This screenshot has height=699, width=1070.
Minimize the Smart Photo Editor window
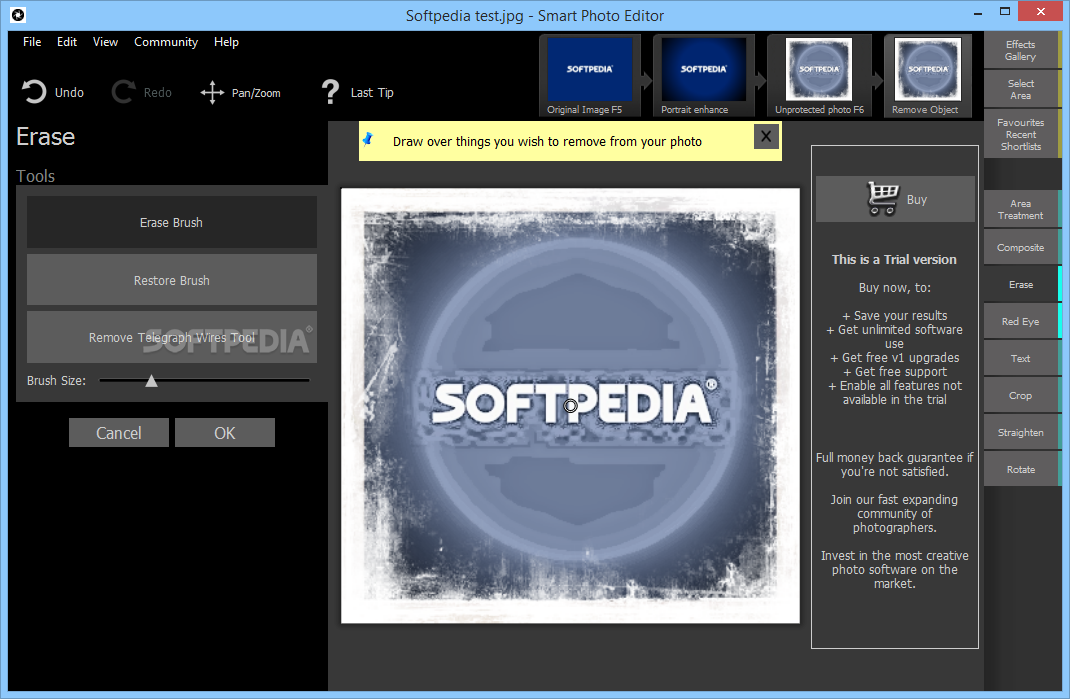coord(977,12)
